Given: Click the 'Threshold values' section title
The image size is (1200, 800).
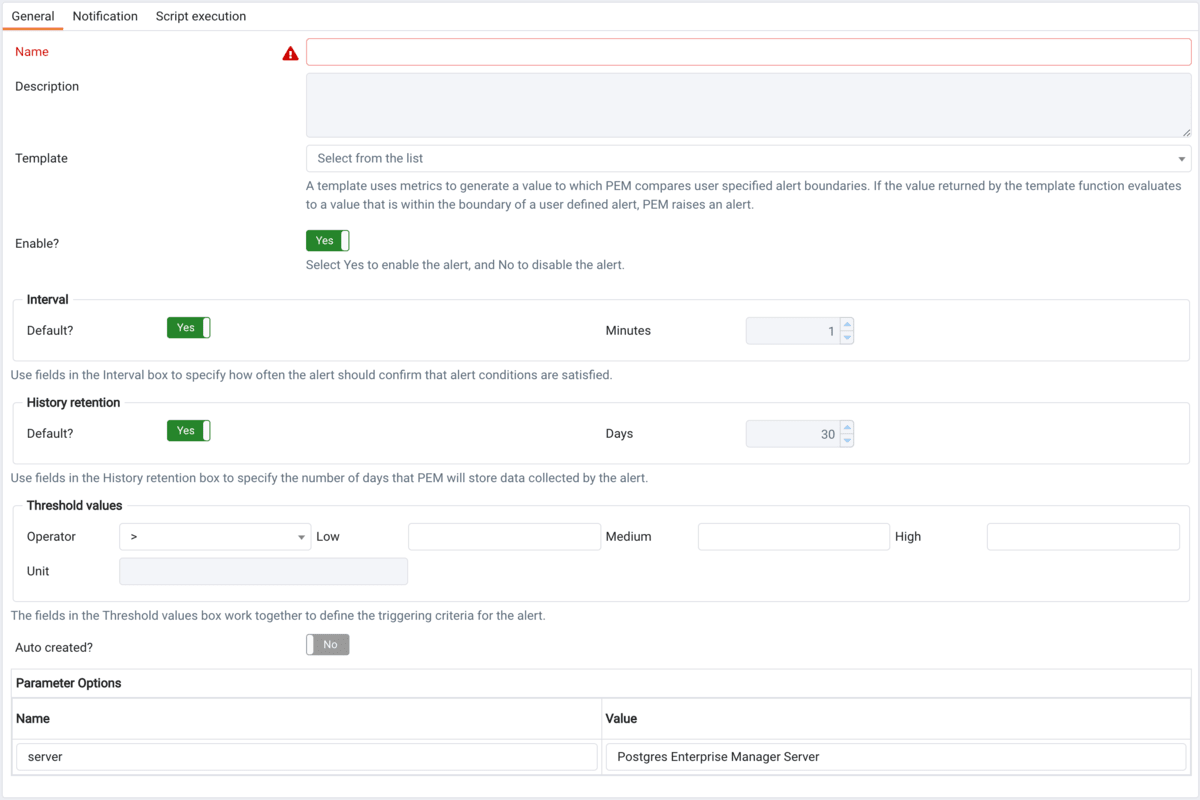Looking at the screenshot, I should click(x=75, y=506).
